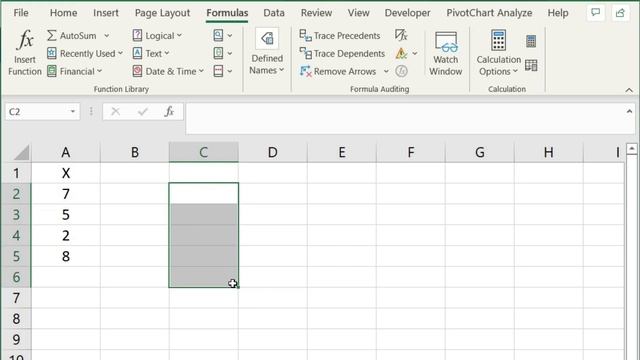640x360 pixels.
Task: Open the File tab
Action: tap(21, 13)
